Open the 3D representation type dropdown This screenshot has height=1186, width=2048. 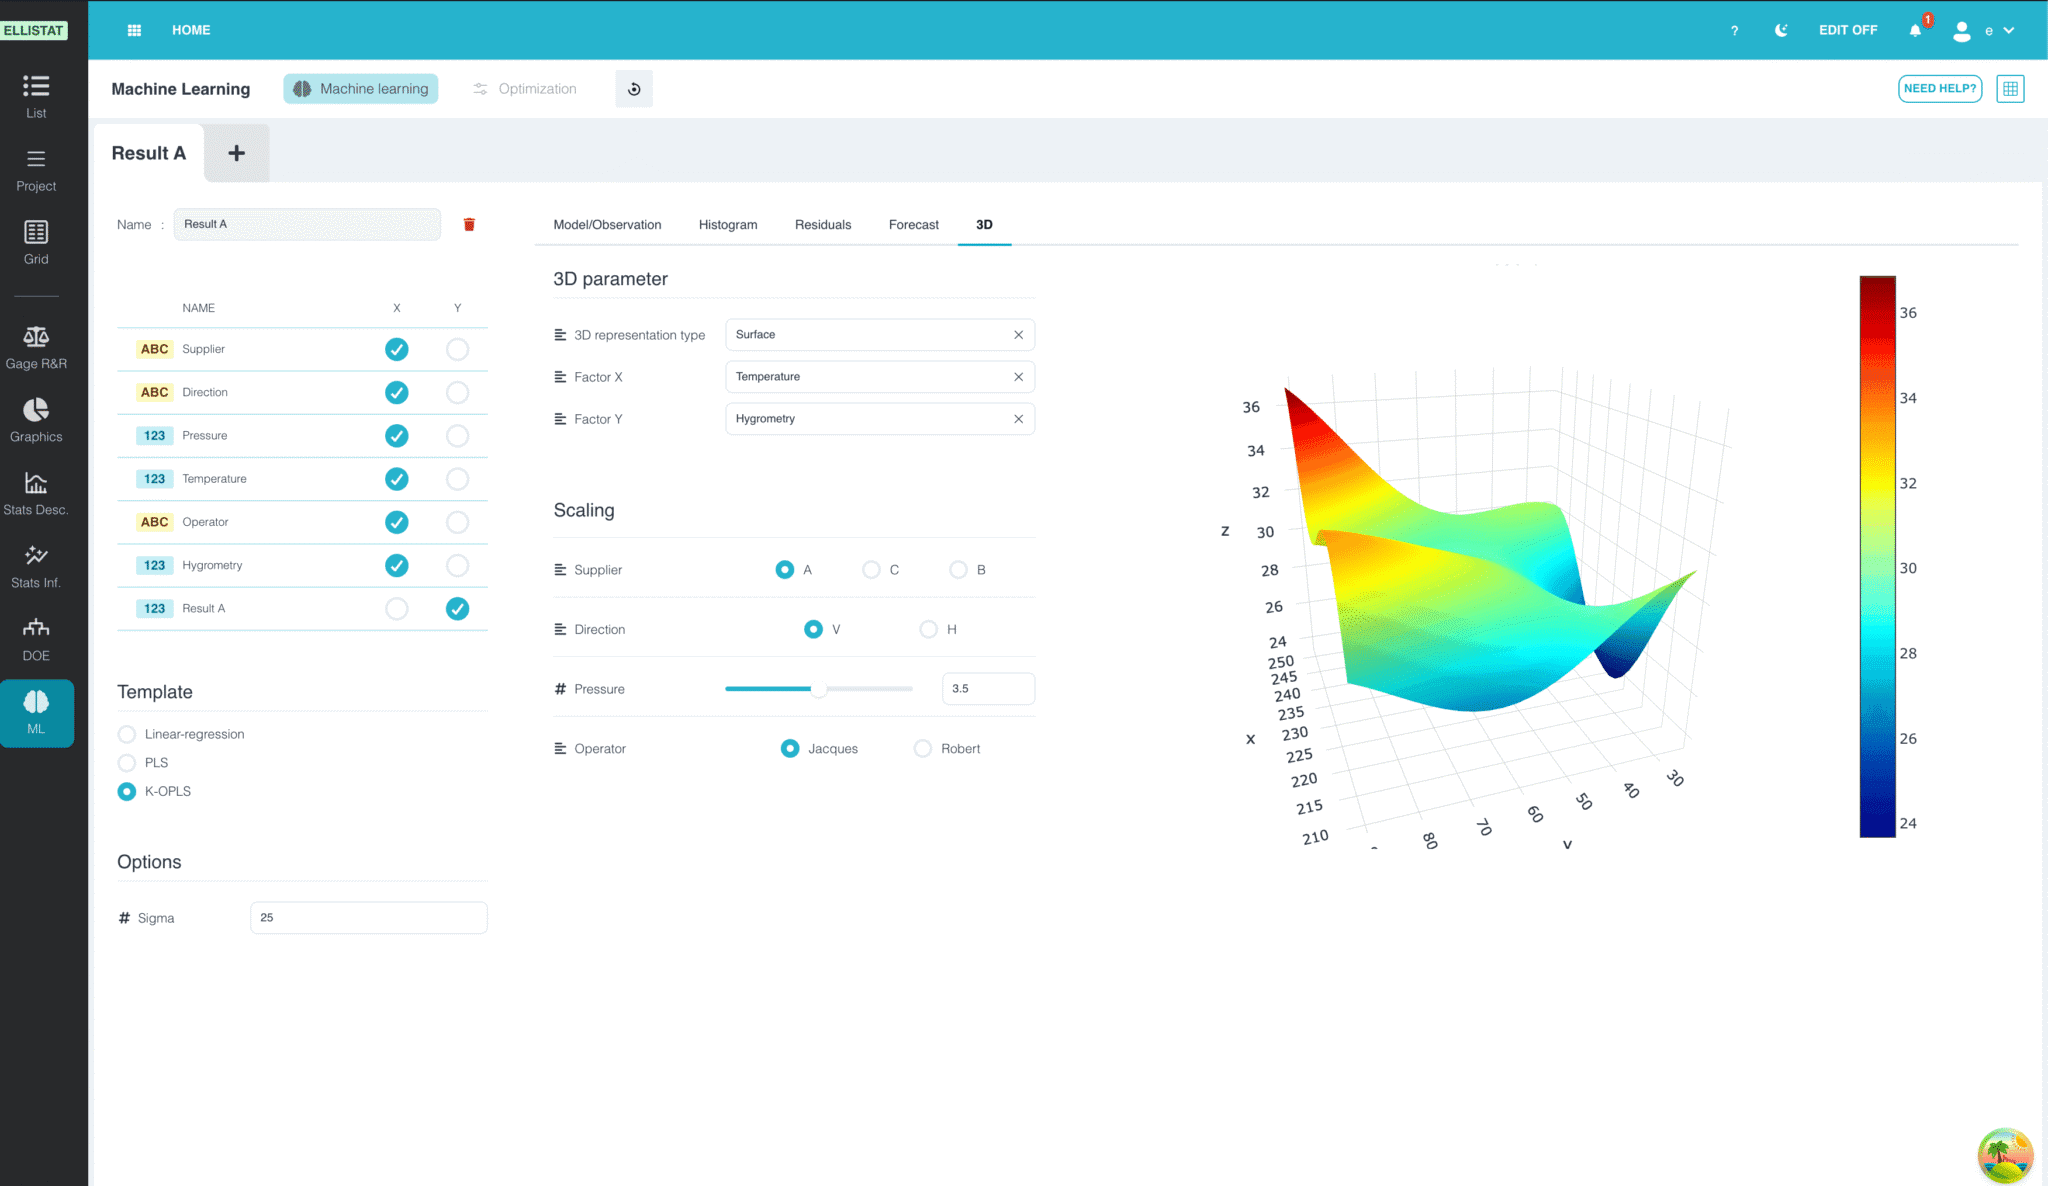[879, 335]
